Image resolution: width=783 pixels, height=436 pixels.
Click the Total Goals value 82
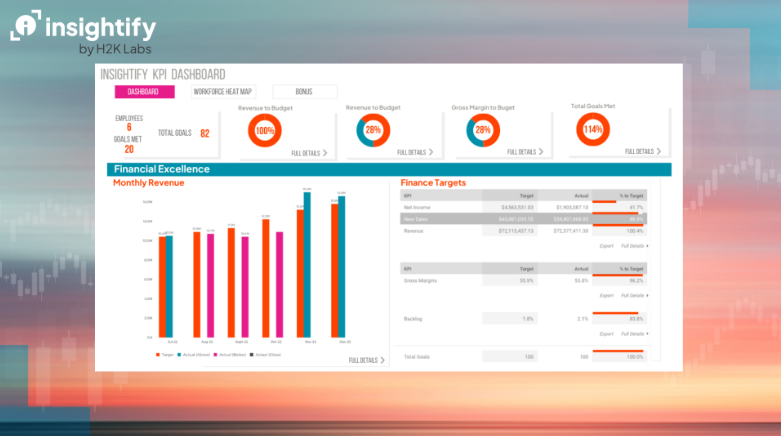coord(205,133)
